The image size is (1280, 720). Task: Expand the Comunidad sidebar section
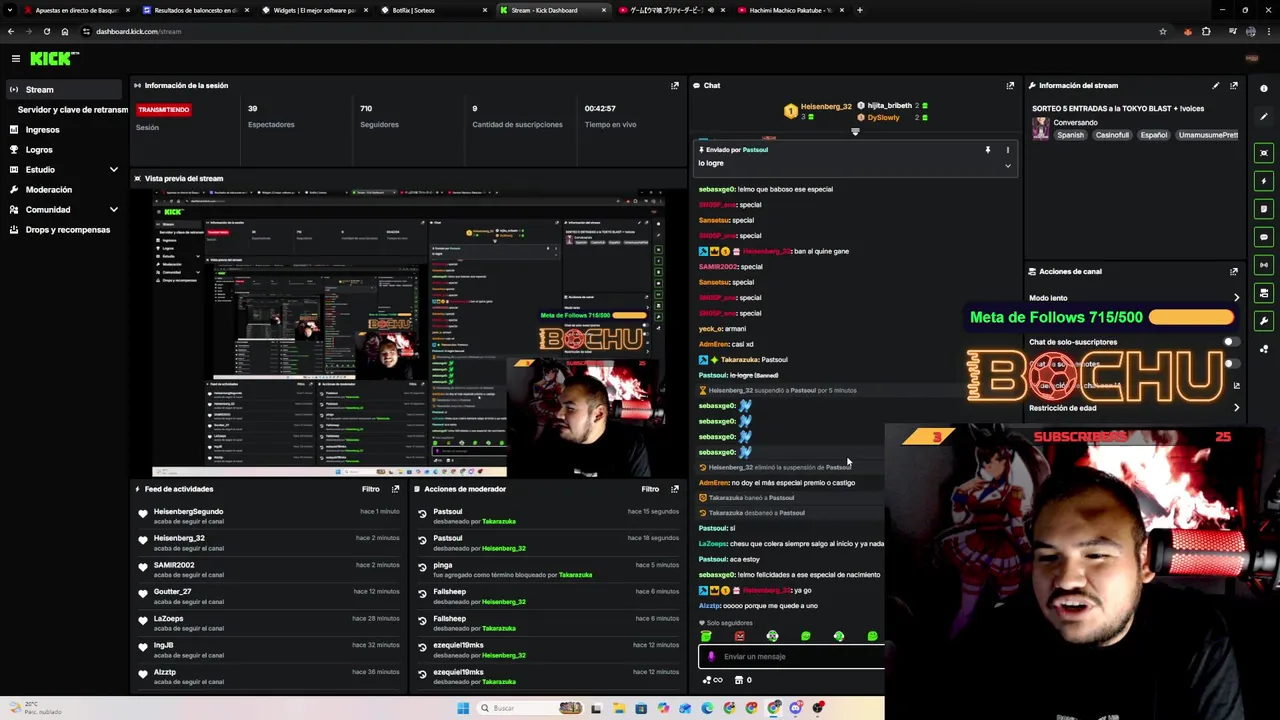(113, 210)
